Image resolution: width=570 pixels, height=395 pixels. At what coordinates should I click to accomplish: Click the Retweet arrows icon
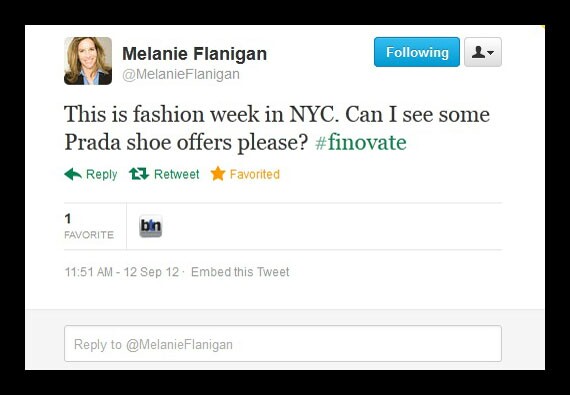(x=139, y=174)
